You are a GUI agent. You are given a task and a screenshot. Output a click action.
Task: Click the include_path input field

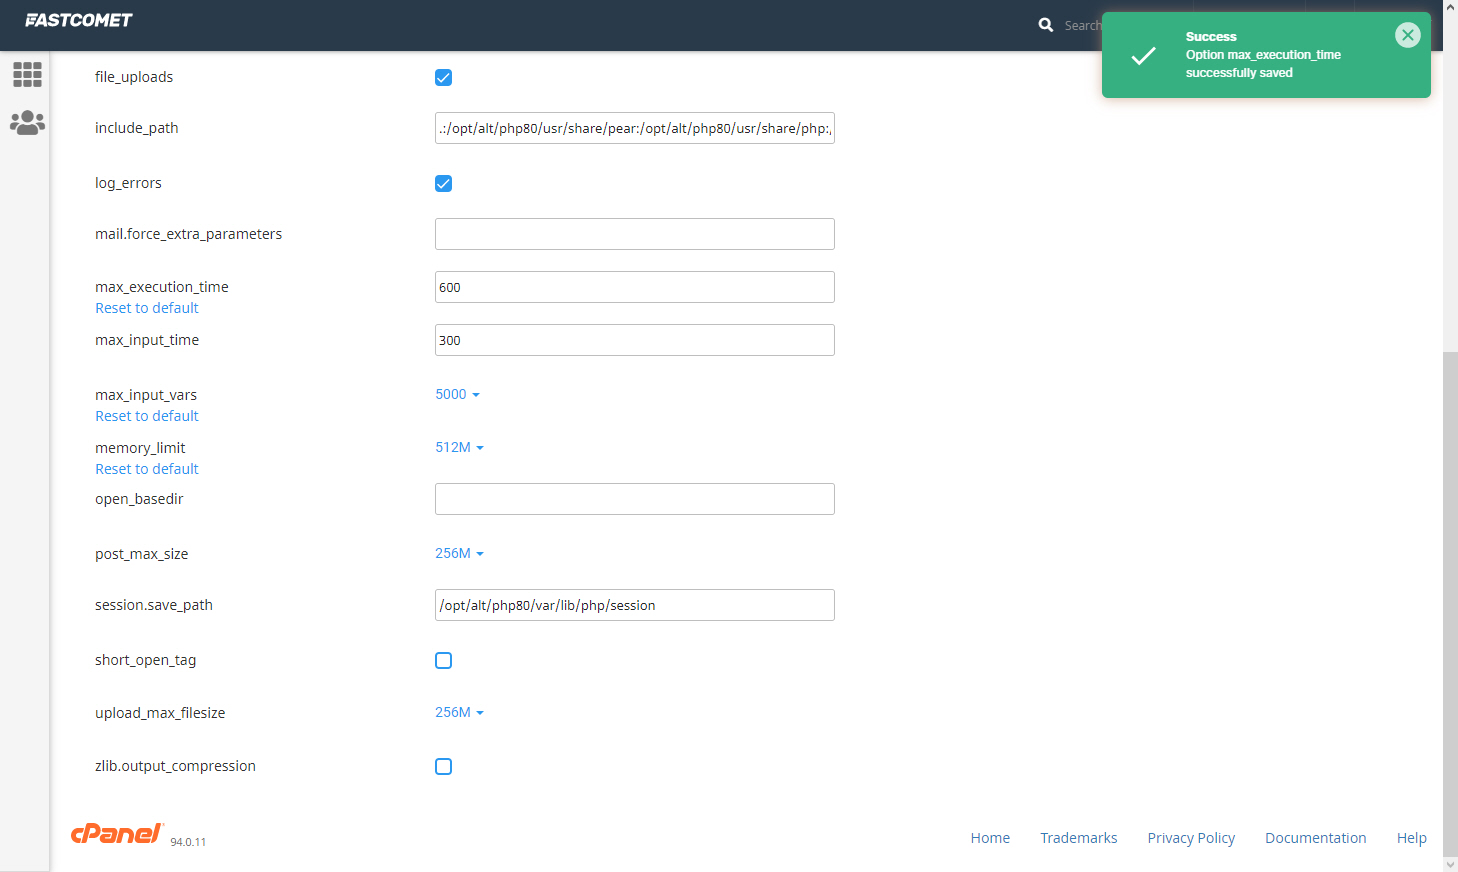click(x=635, y=128)
